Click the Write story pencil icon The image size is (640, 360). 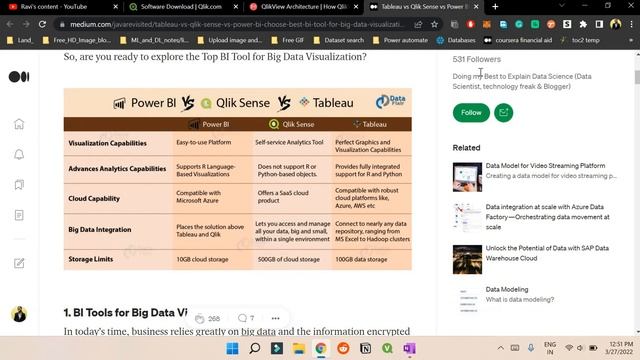[19, 263]
